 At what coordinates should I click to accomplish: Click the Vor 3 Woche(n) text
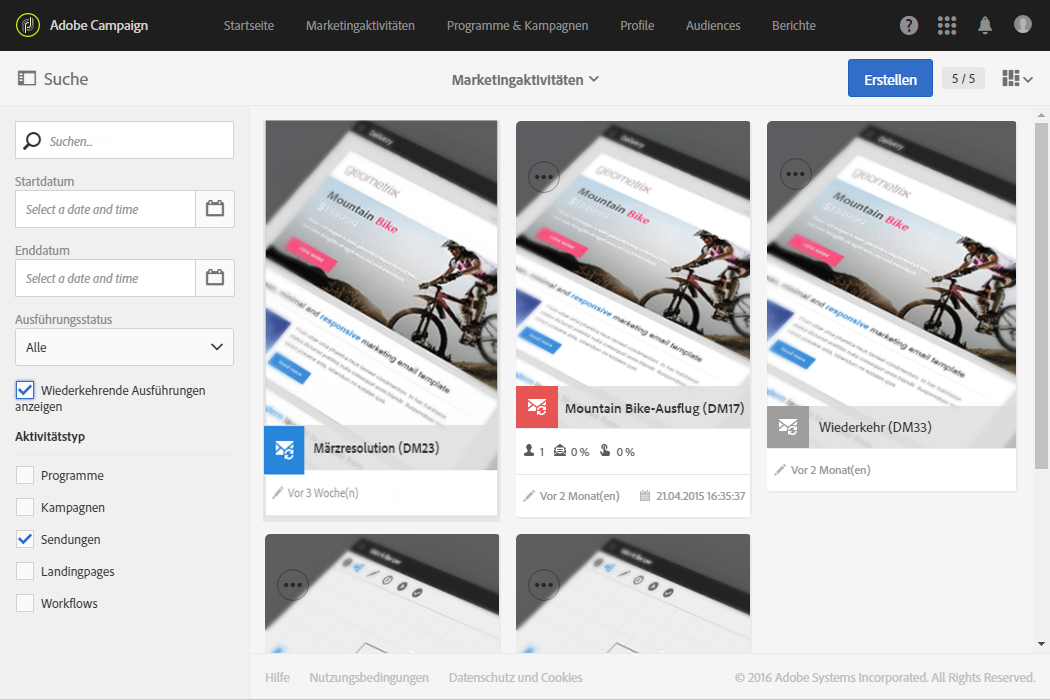pyautogui.click(x=323, y=493)
